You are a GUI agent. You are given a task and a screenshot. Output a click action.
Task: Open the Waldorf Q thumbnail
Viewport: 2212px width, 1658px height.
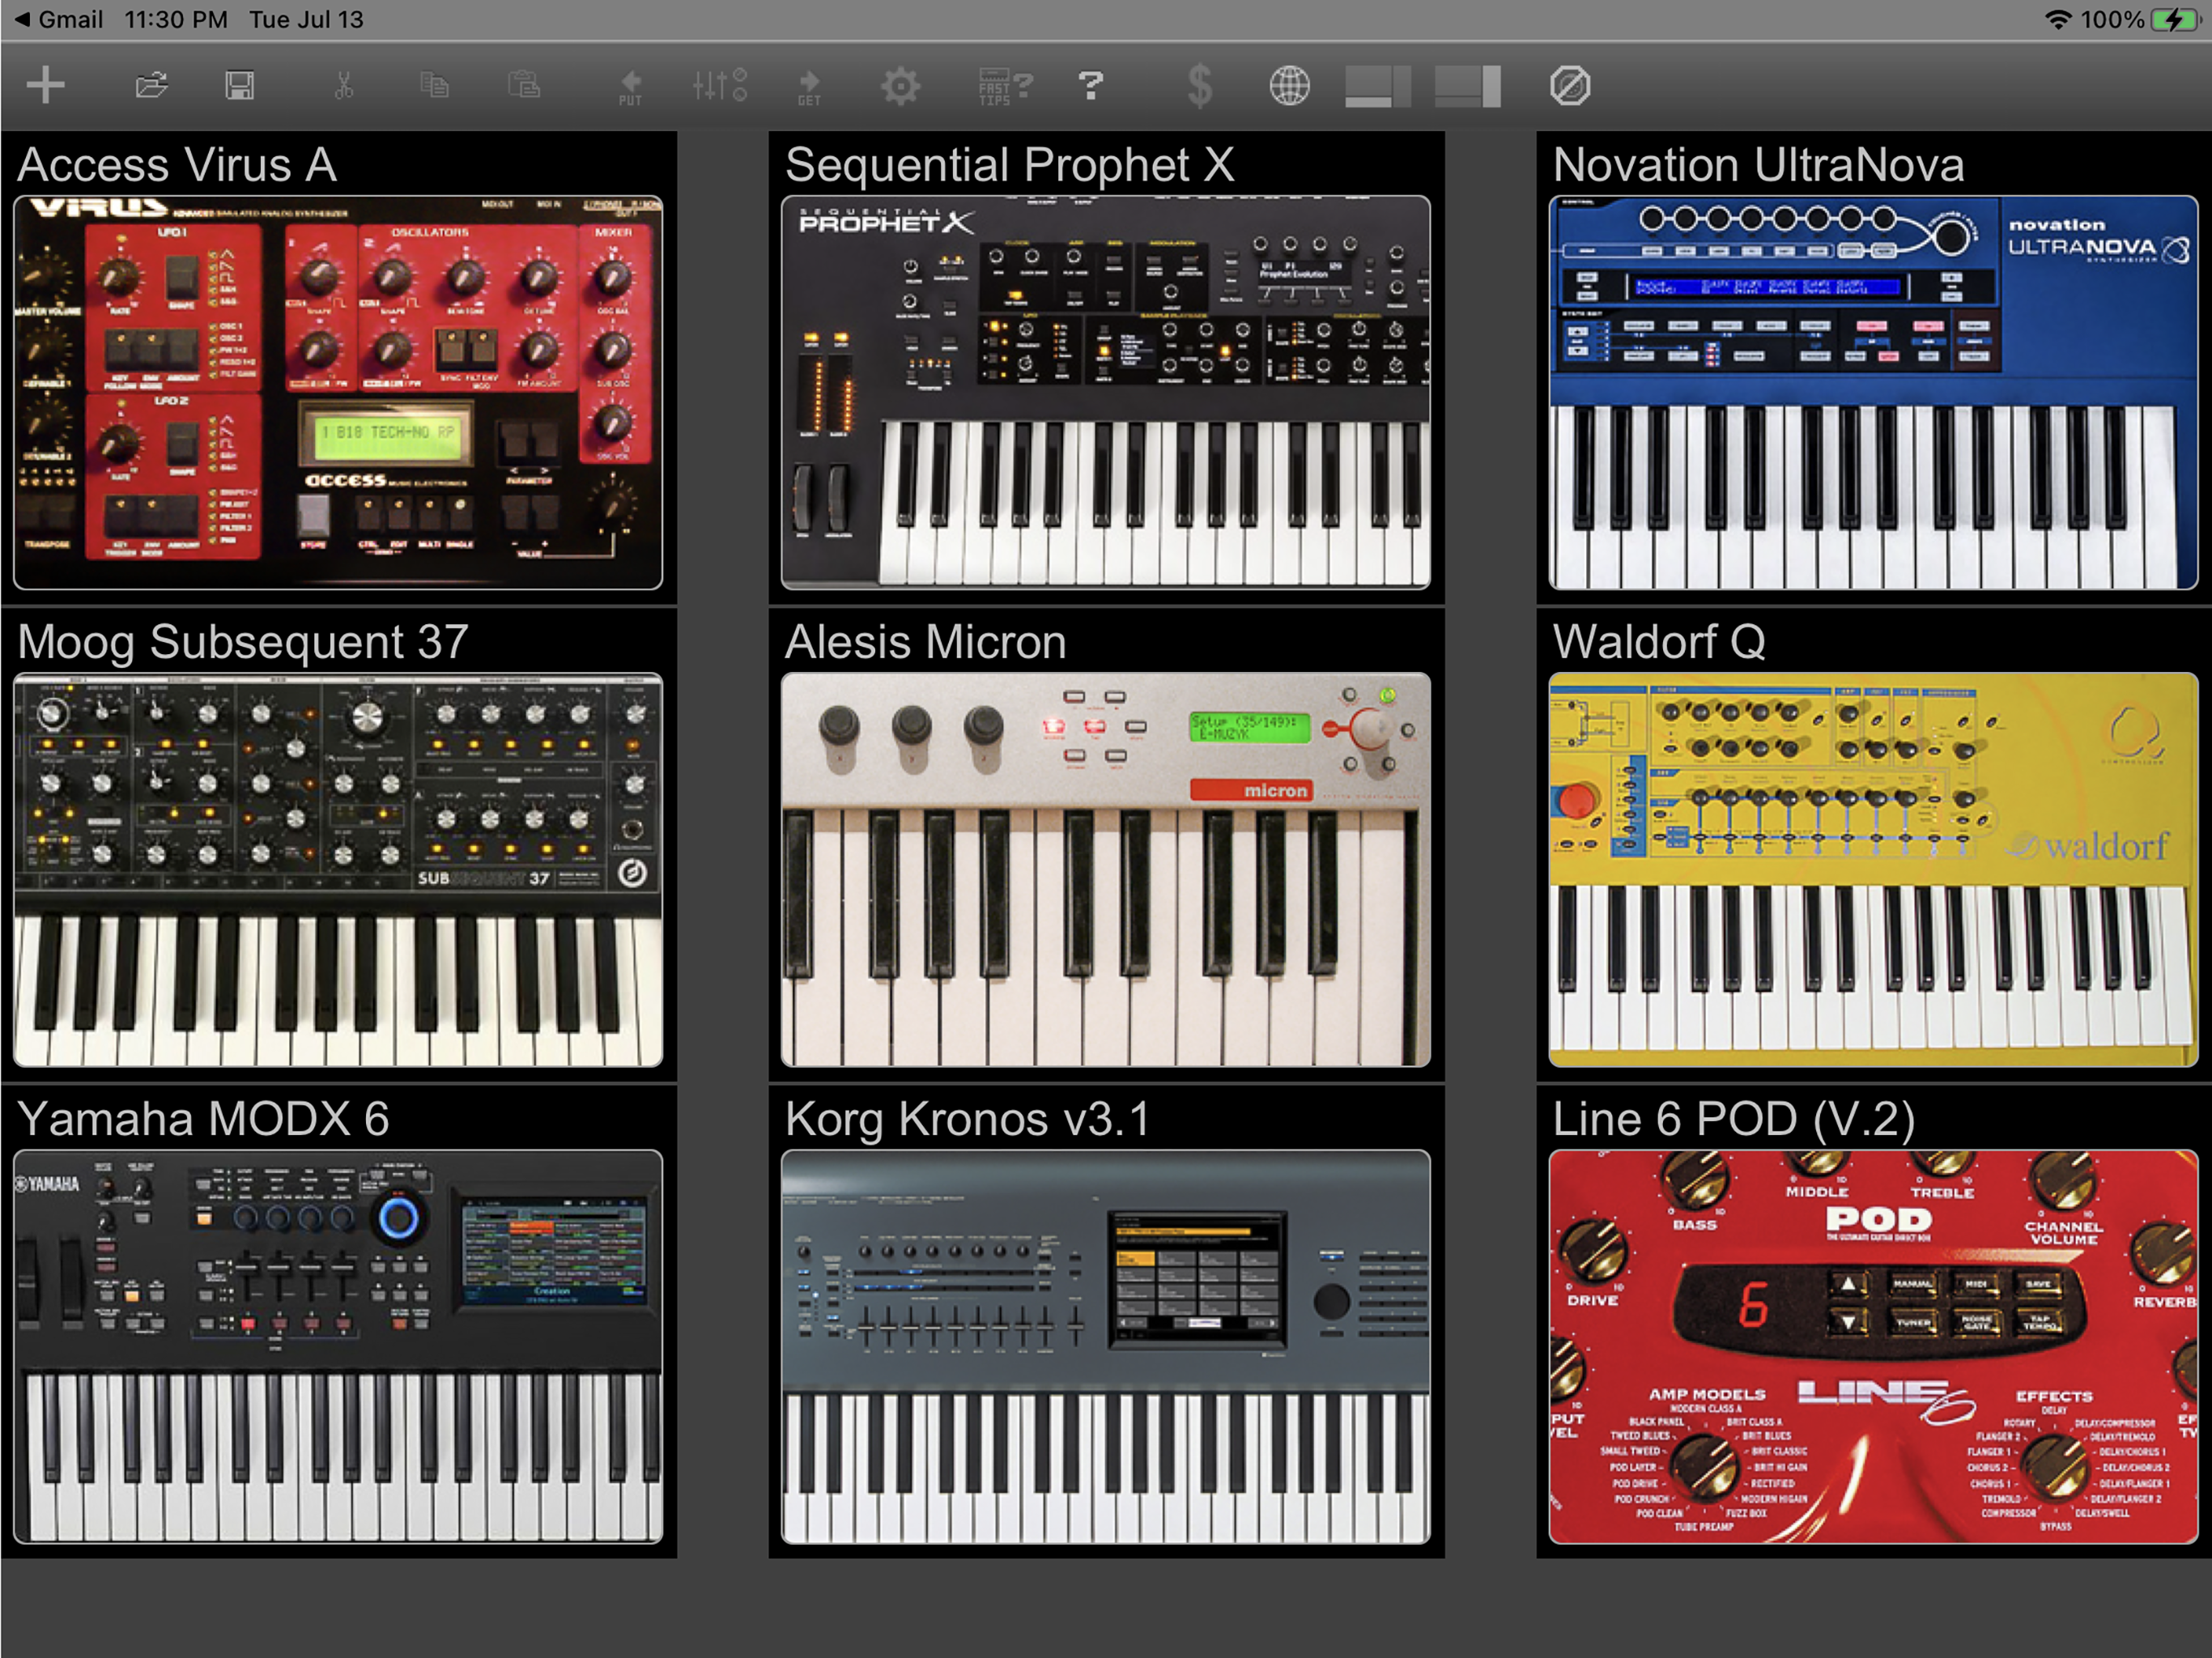point(1873,869)
